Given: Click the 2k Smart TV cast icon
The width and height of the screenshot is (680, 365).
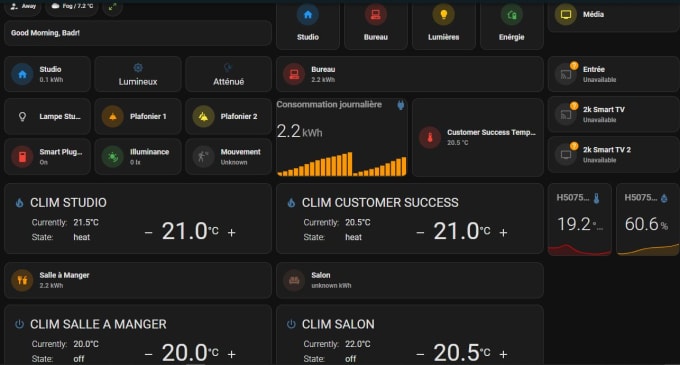Looking at the screenshot, I should (x=566, y=114).
